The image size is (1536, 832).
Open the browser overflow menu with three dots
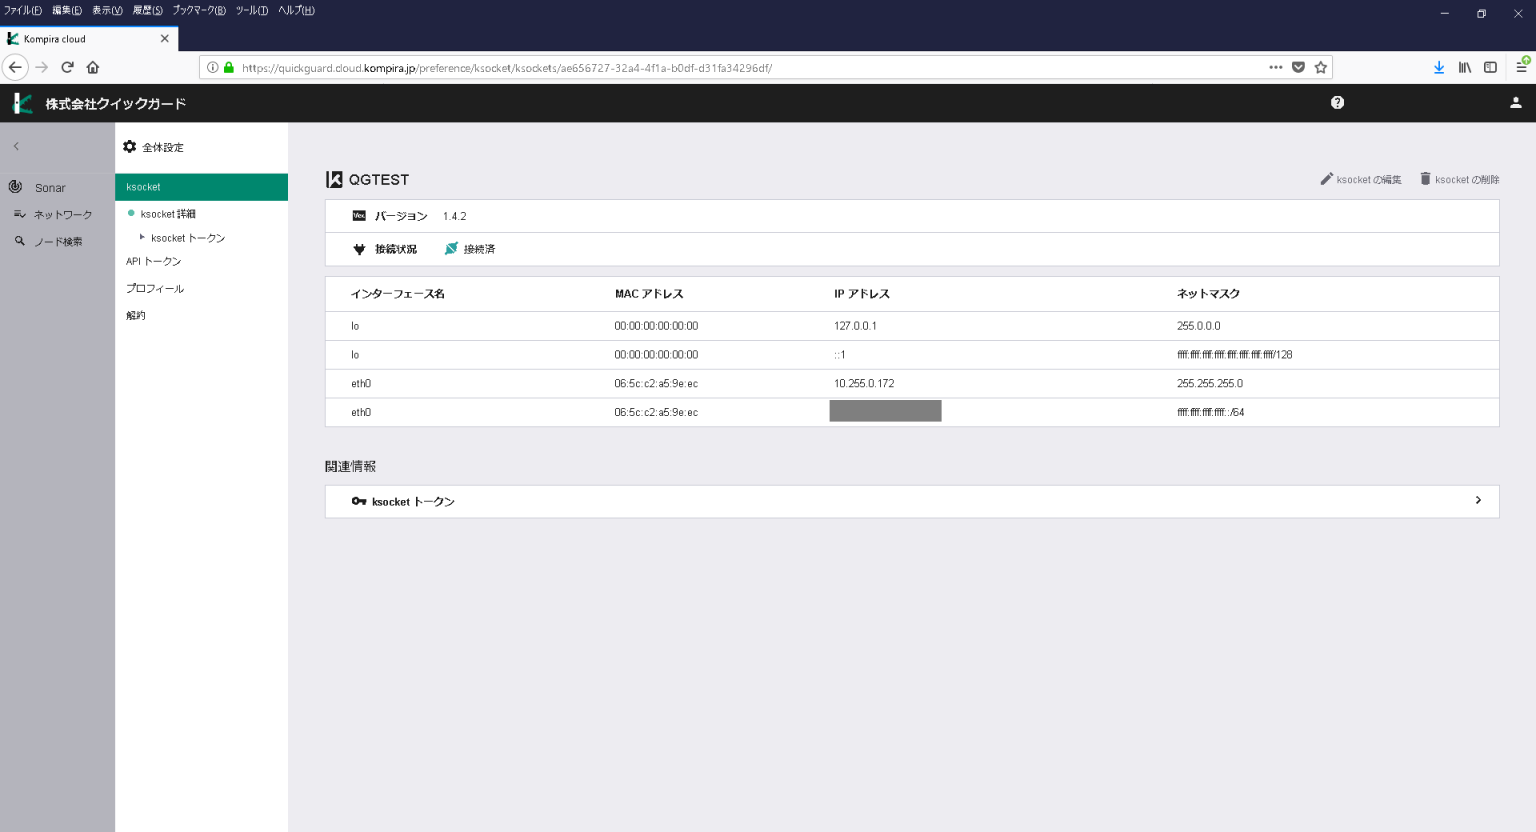1275,67
